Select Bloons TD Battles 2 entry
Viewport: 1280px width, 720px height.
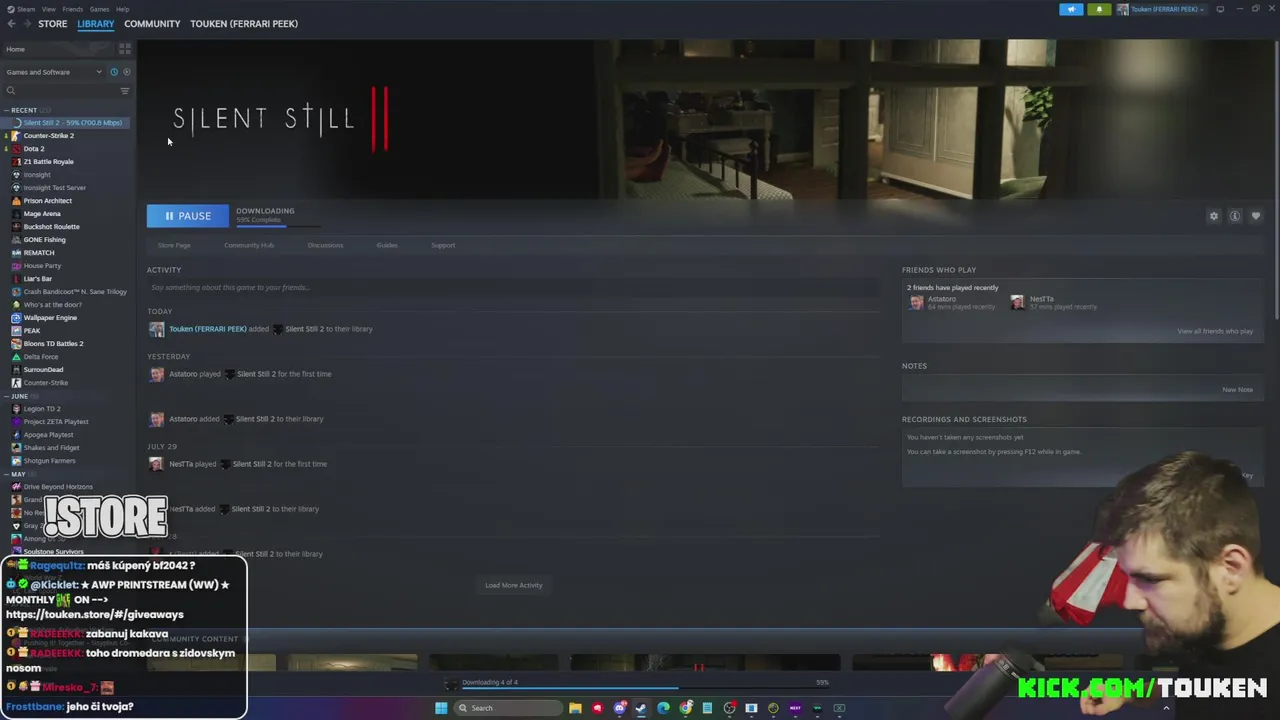[53, 344]
